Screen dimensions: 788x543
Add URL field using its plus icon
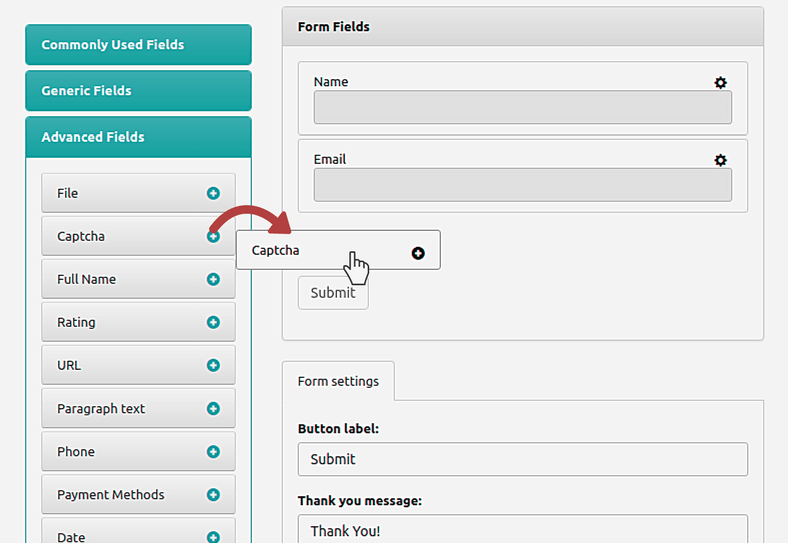click(213, 365)
